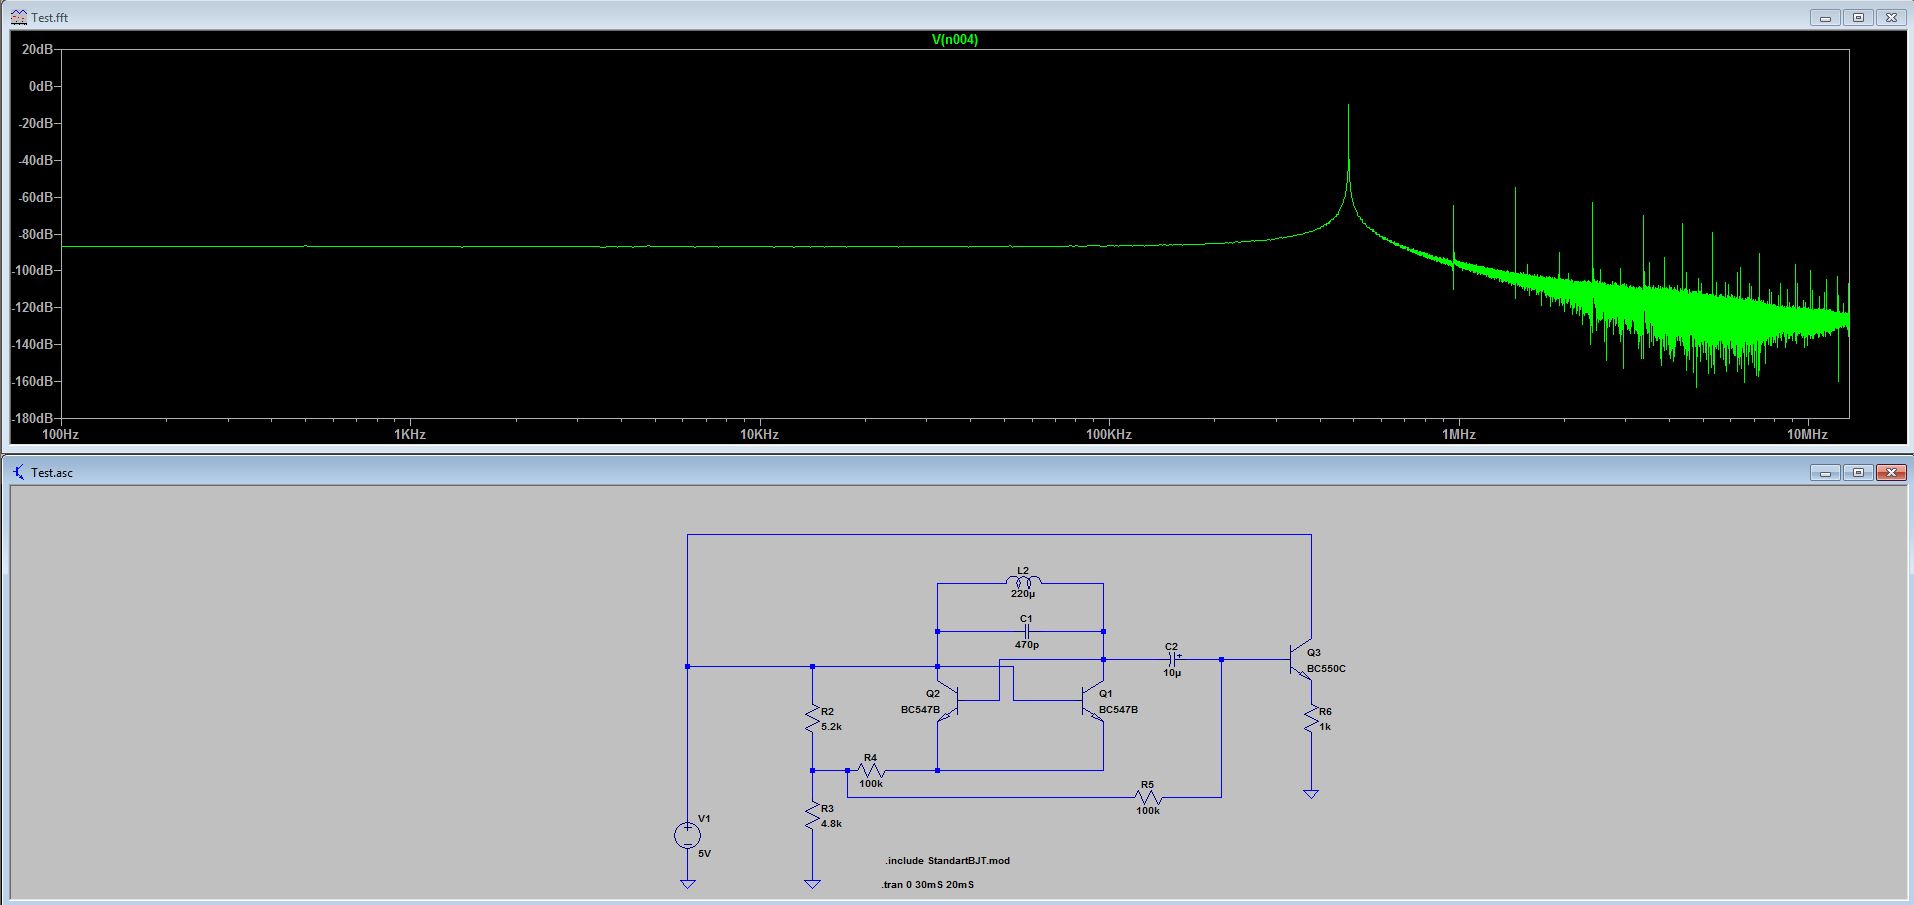Viewport: 1914px width, 905px height.
Task: Click the BC547B label beside Q2
Action: pos(920,709)
